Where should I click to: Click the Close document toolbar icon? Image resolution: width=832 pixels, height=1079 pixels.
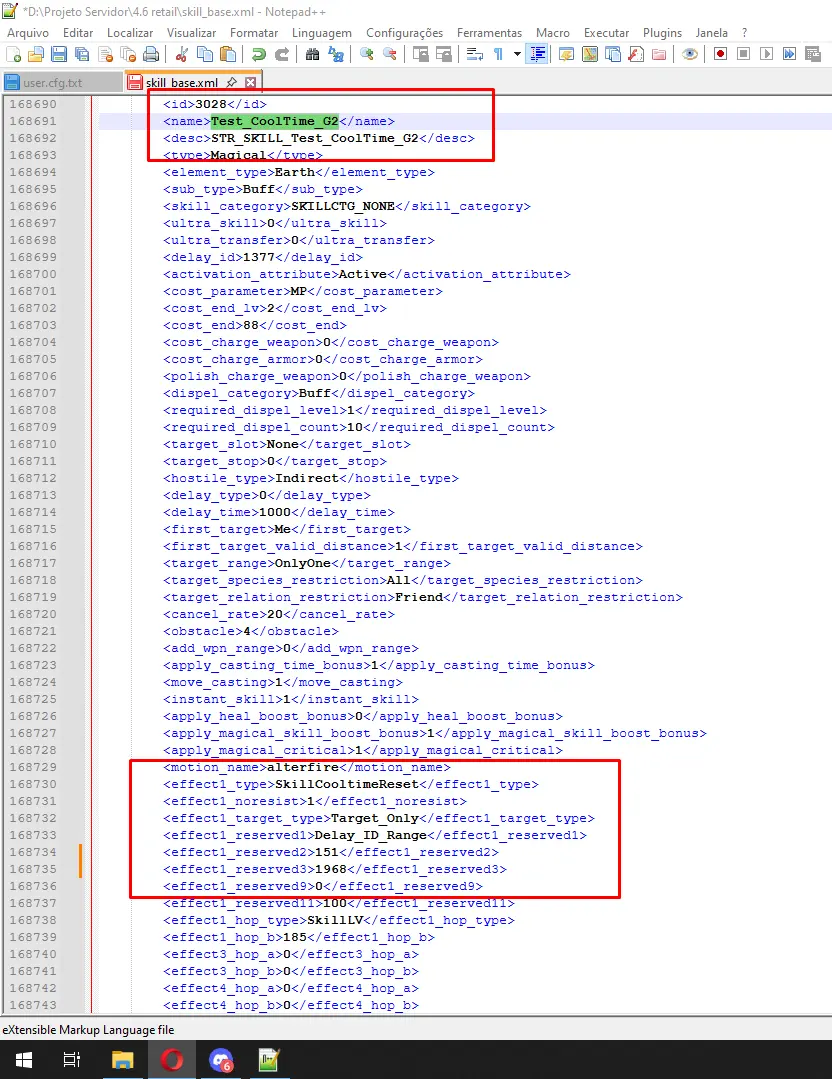click(105, 54)
